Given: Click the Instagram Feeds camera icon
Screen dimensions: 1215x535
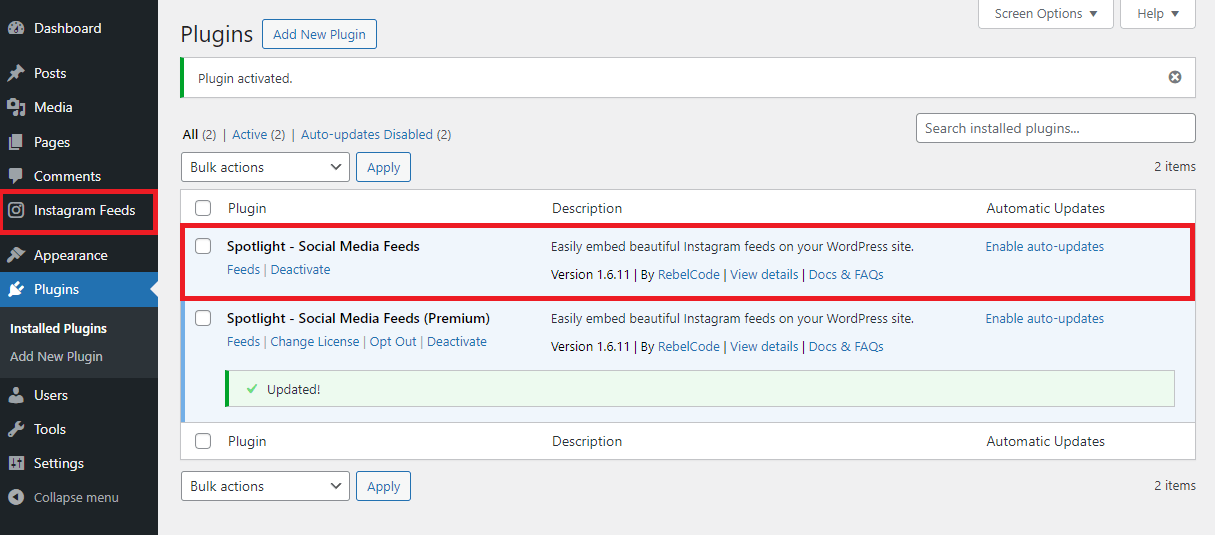Looking at the screenshot, I should pos(16,210).
